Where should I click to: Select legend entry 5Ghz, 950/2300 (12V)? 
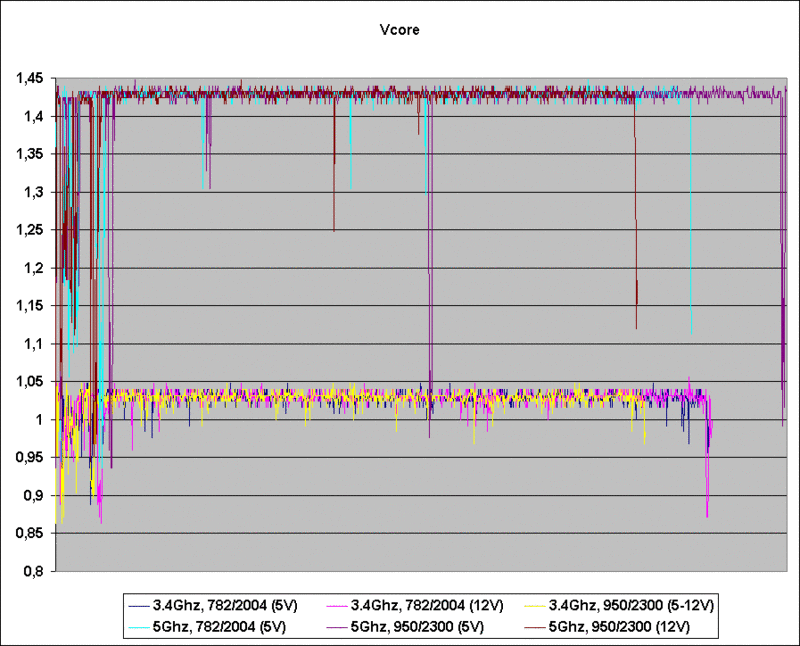click(x=607, y=627)
